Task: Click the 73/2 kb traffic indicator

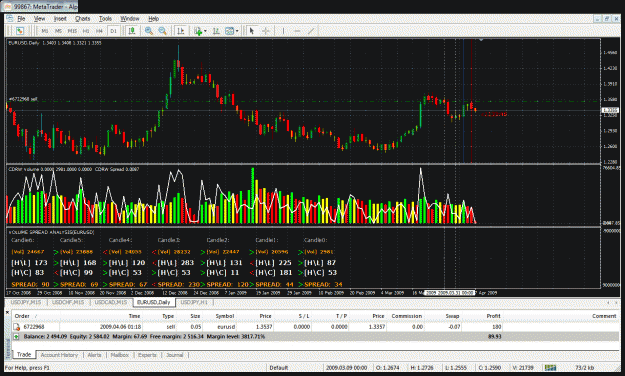Action: pos(585,368)
